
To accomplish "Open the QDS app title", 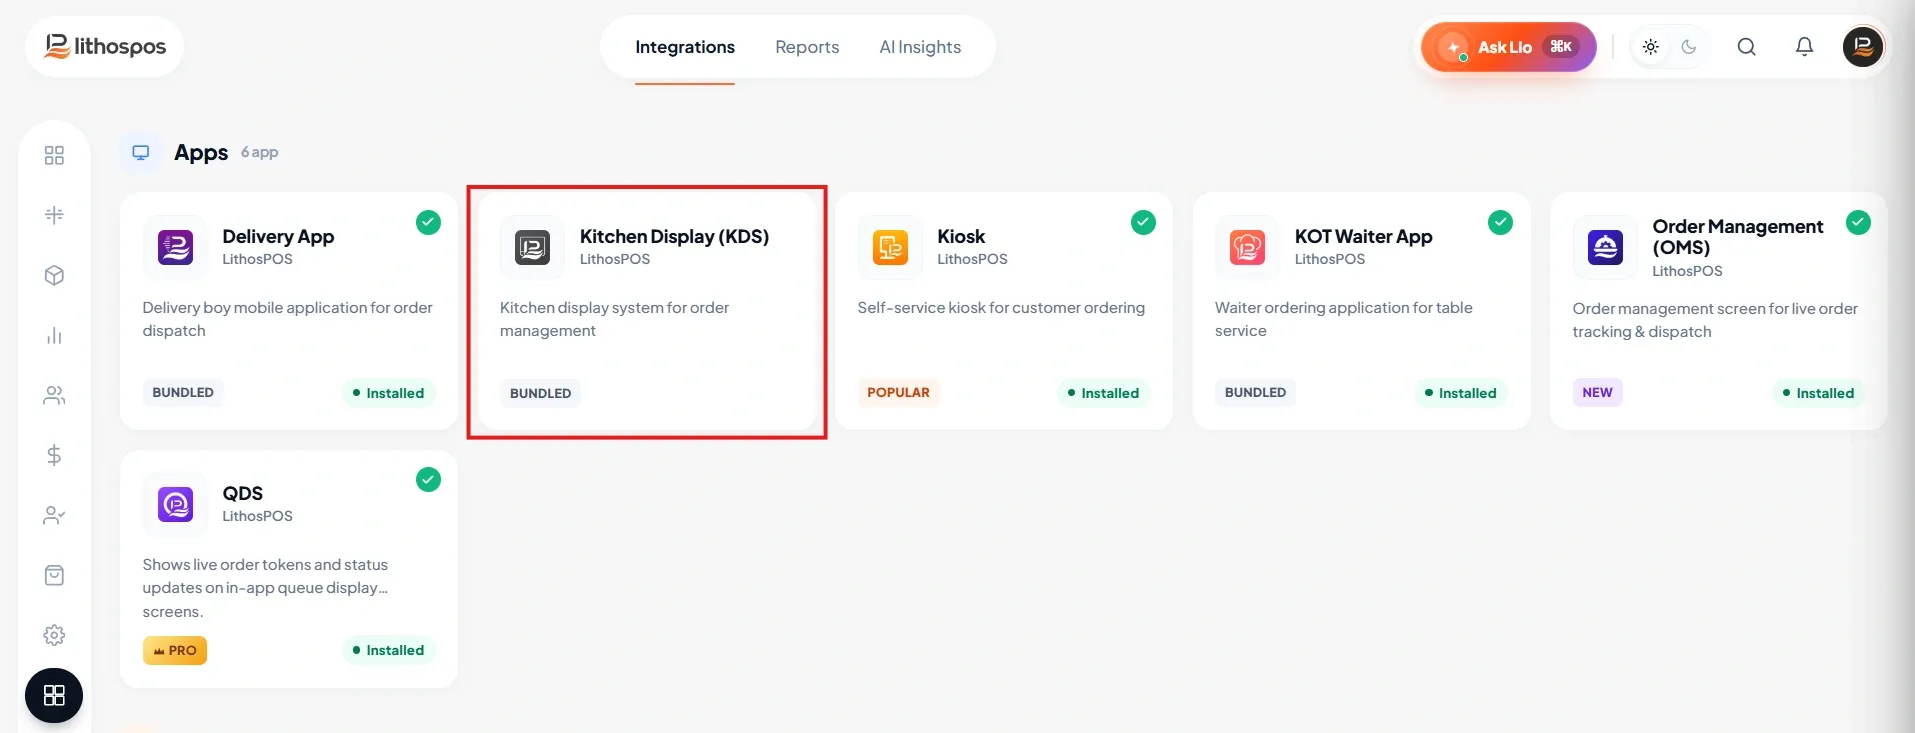I will coord(242,493).
